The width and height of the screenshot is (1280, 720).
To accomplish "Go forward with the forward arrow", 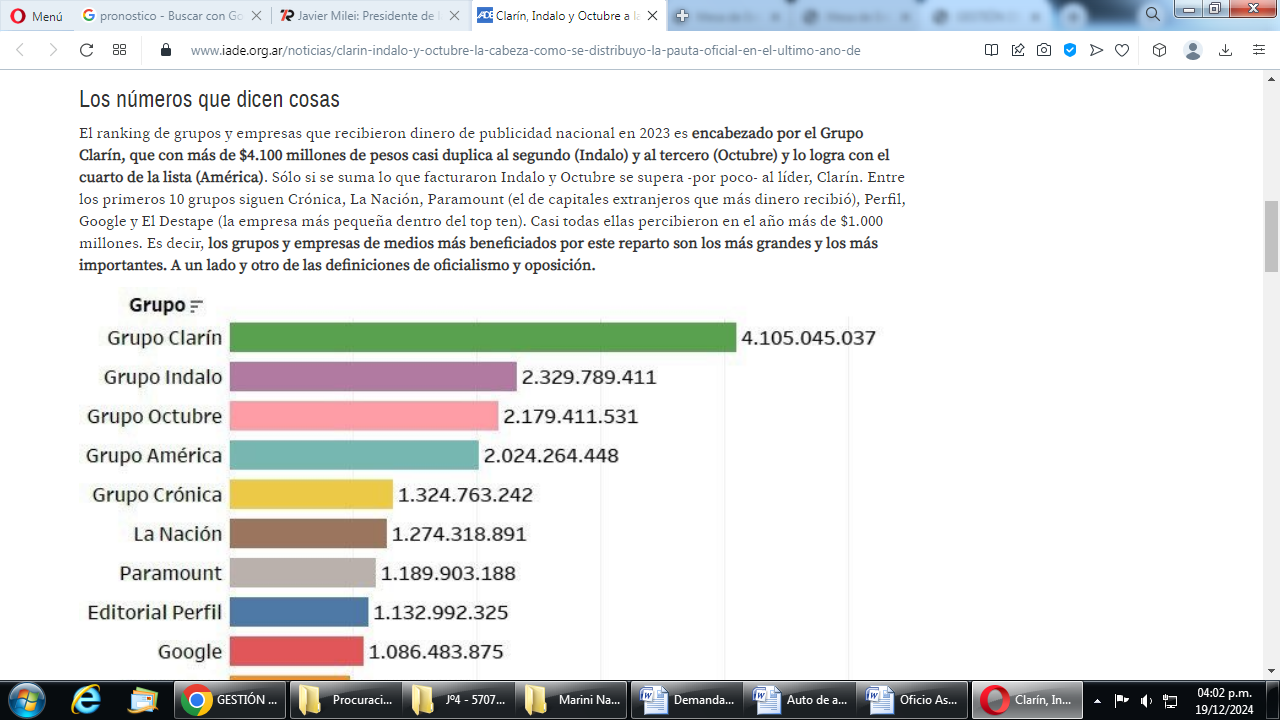I will [x=53, y=50].
